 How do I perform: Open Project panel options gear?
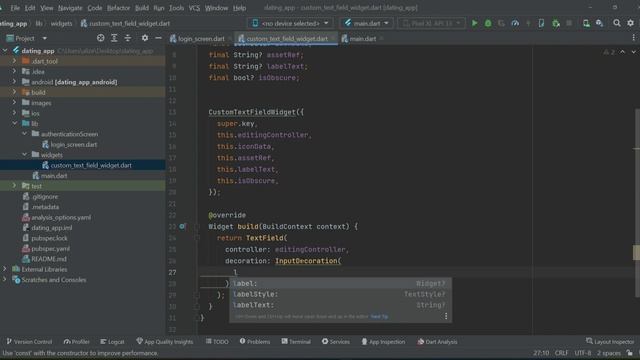(x=144, y=38)
